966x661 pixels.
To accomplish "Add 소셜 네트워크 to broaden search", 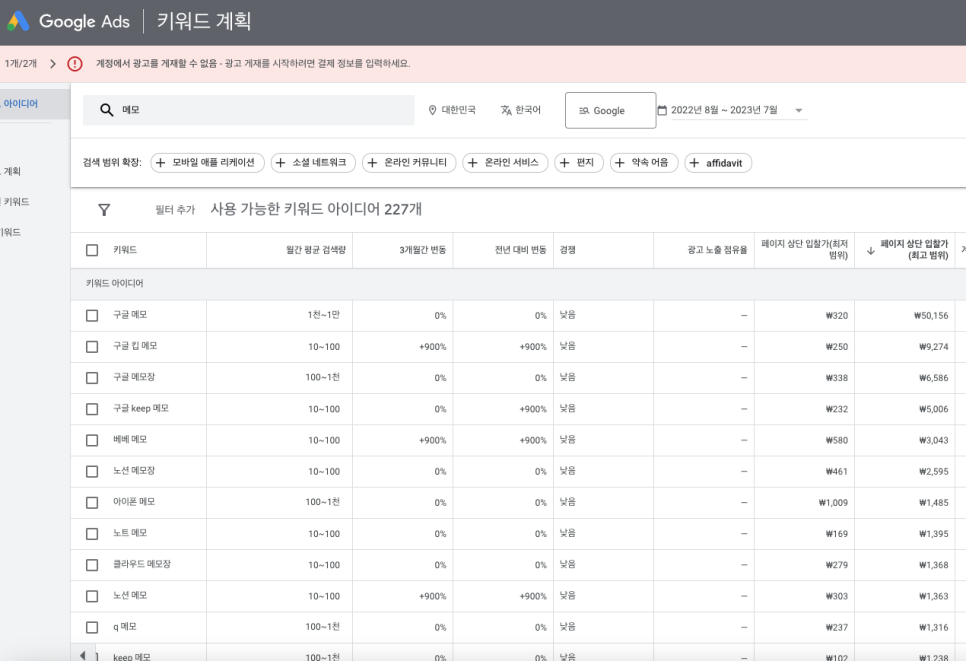I will (x=313, y=163).
